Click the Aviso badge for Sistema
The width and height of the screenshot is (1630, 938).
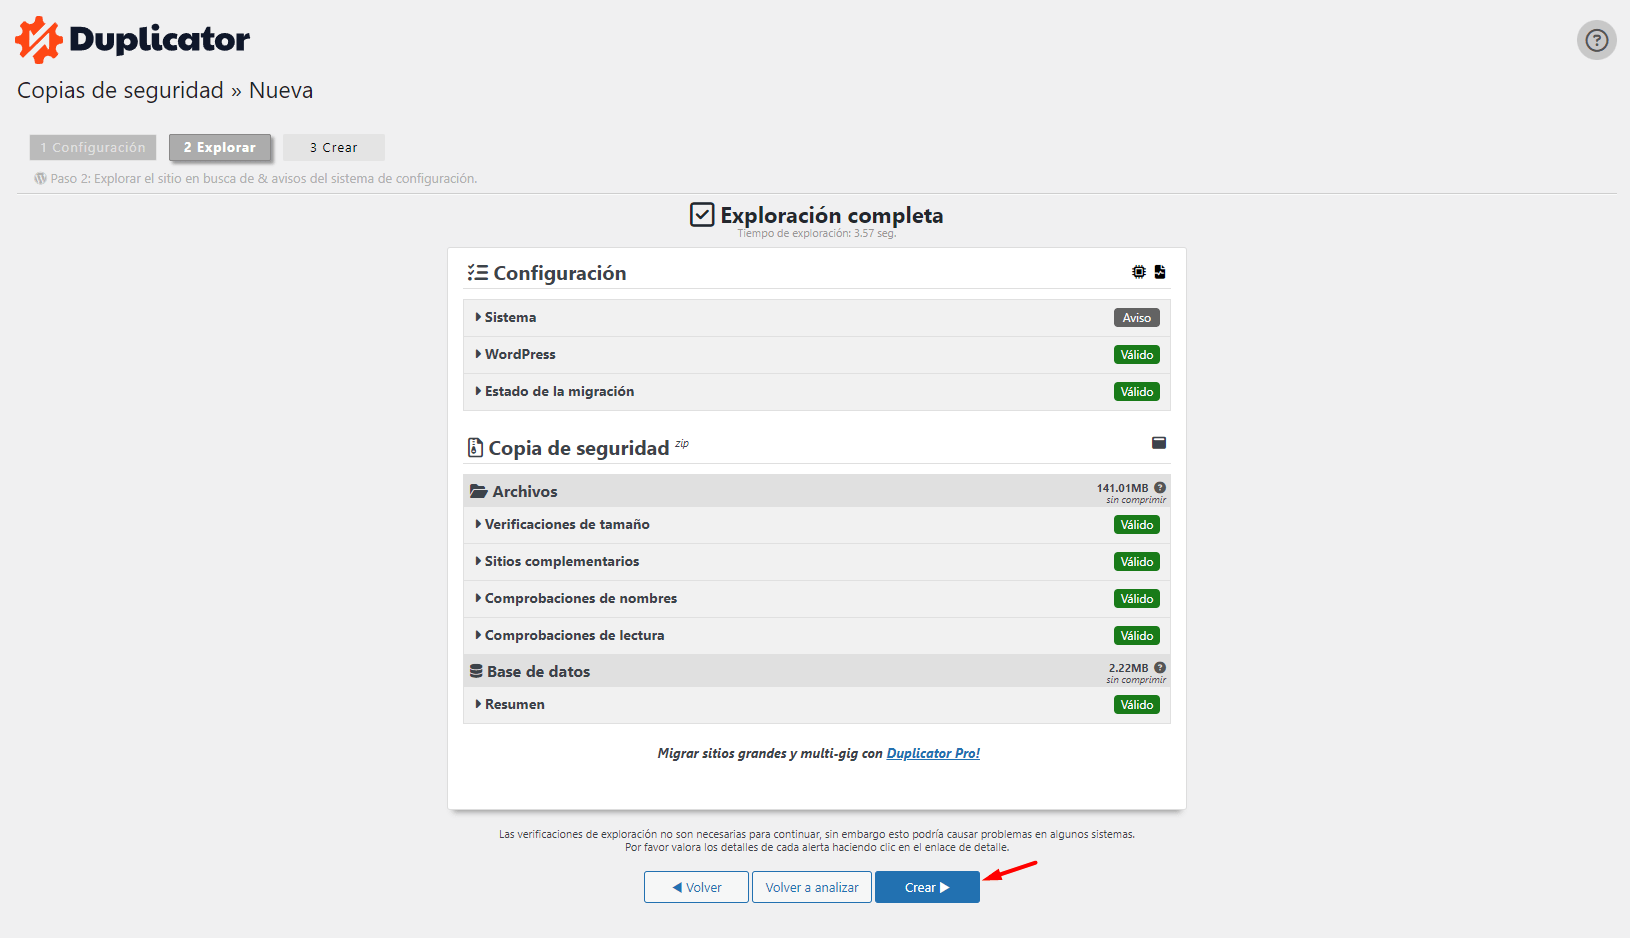click(x=1137, y=318)
